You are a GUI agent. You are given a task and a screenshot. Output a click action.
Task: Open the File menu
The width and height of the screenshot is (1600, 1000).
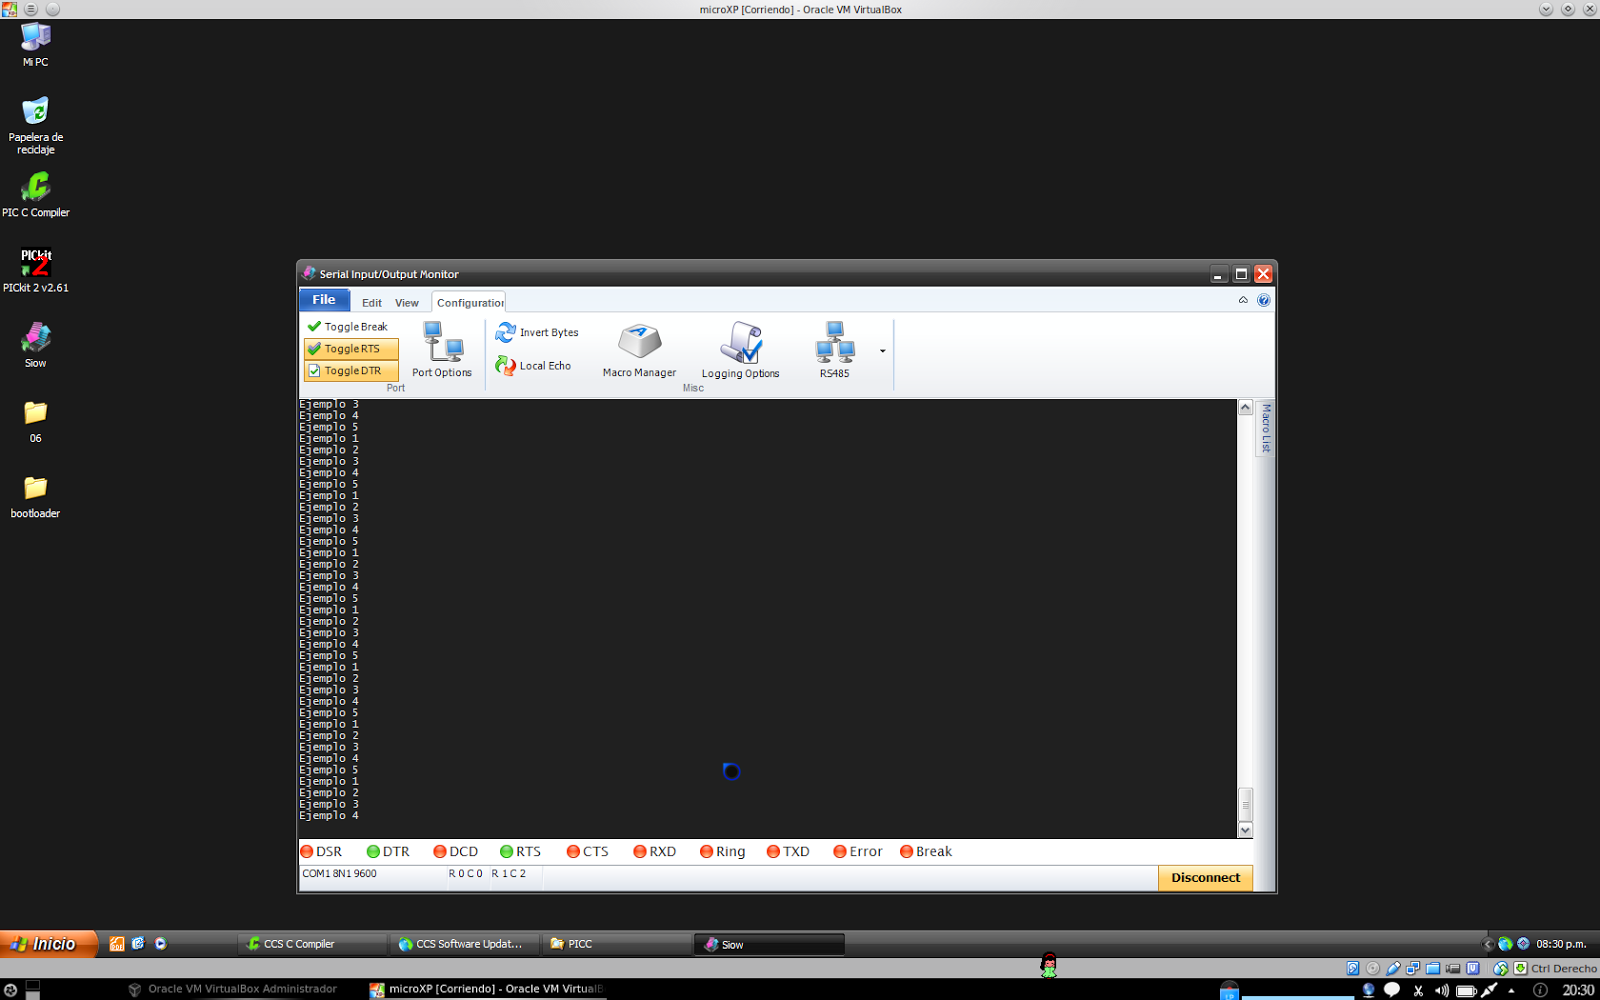(324, 300)
